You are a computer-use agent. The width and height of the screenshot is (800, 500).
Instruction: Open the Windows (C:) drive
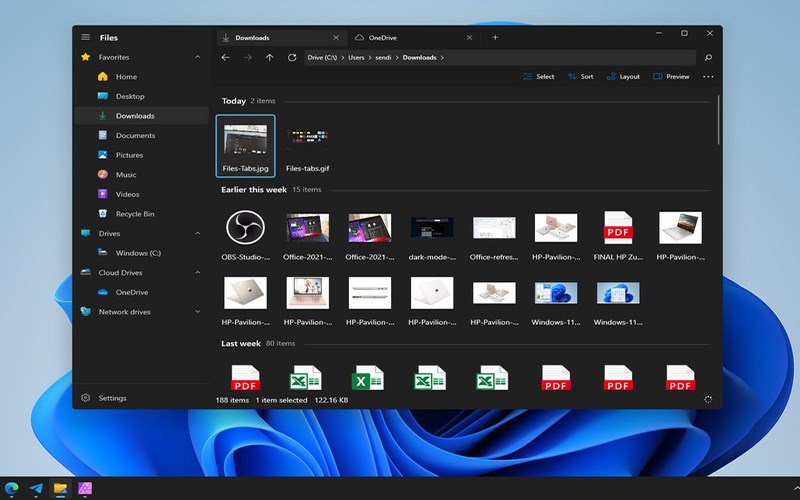tap(141, 253)
